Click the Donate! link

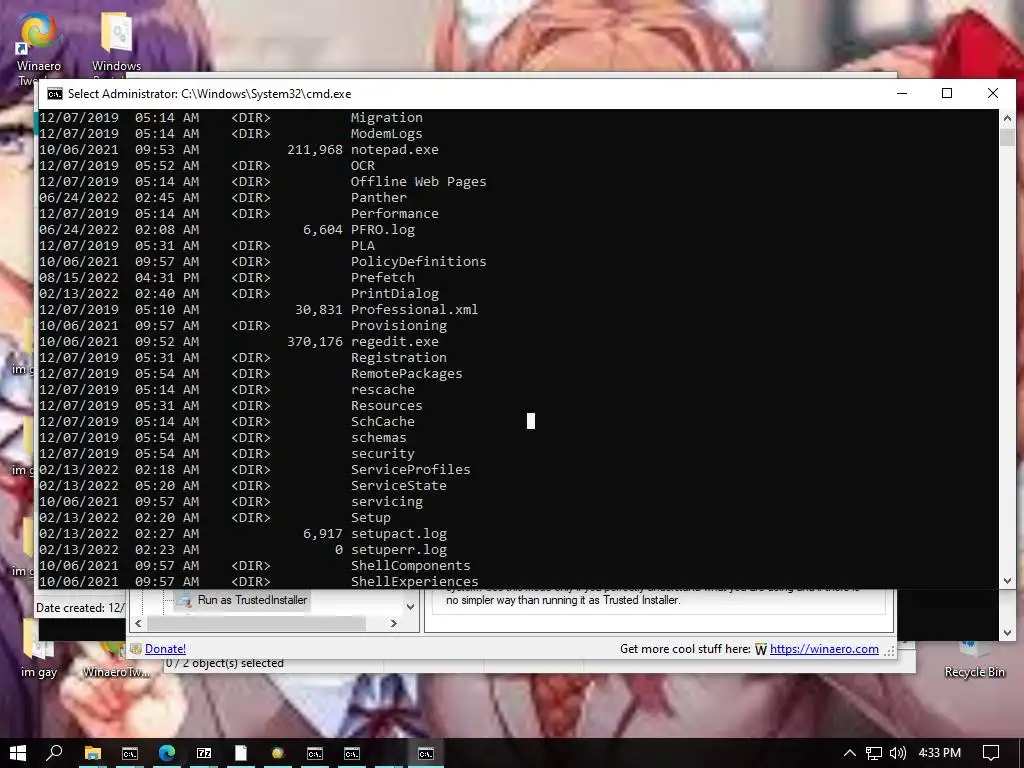click(x=165, y=648)
